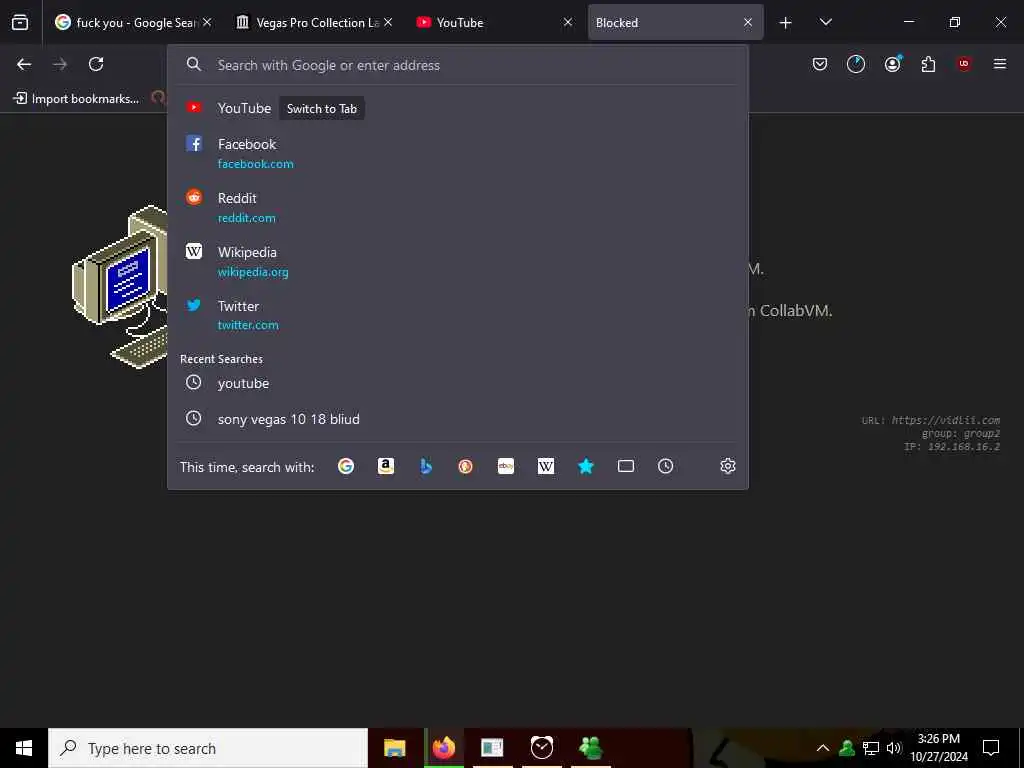This screenshot has width=1024, height=768.
Task: Click the Save to Pocket icon
Action: (820, 64)
